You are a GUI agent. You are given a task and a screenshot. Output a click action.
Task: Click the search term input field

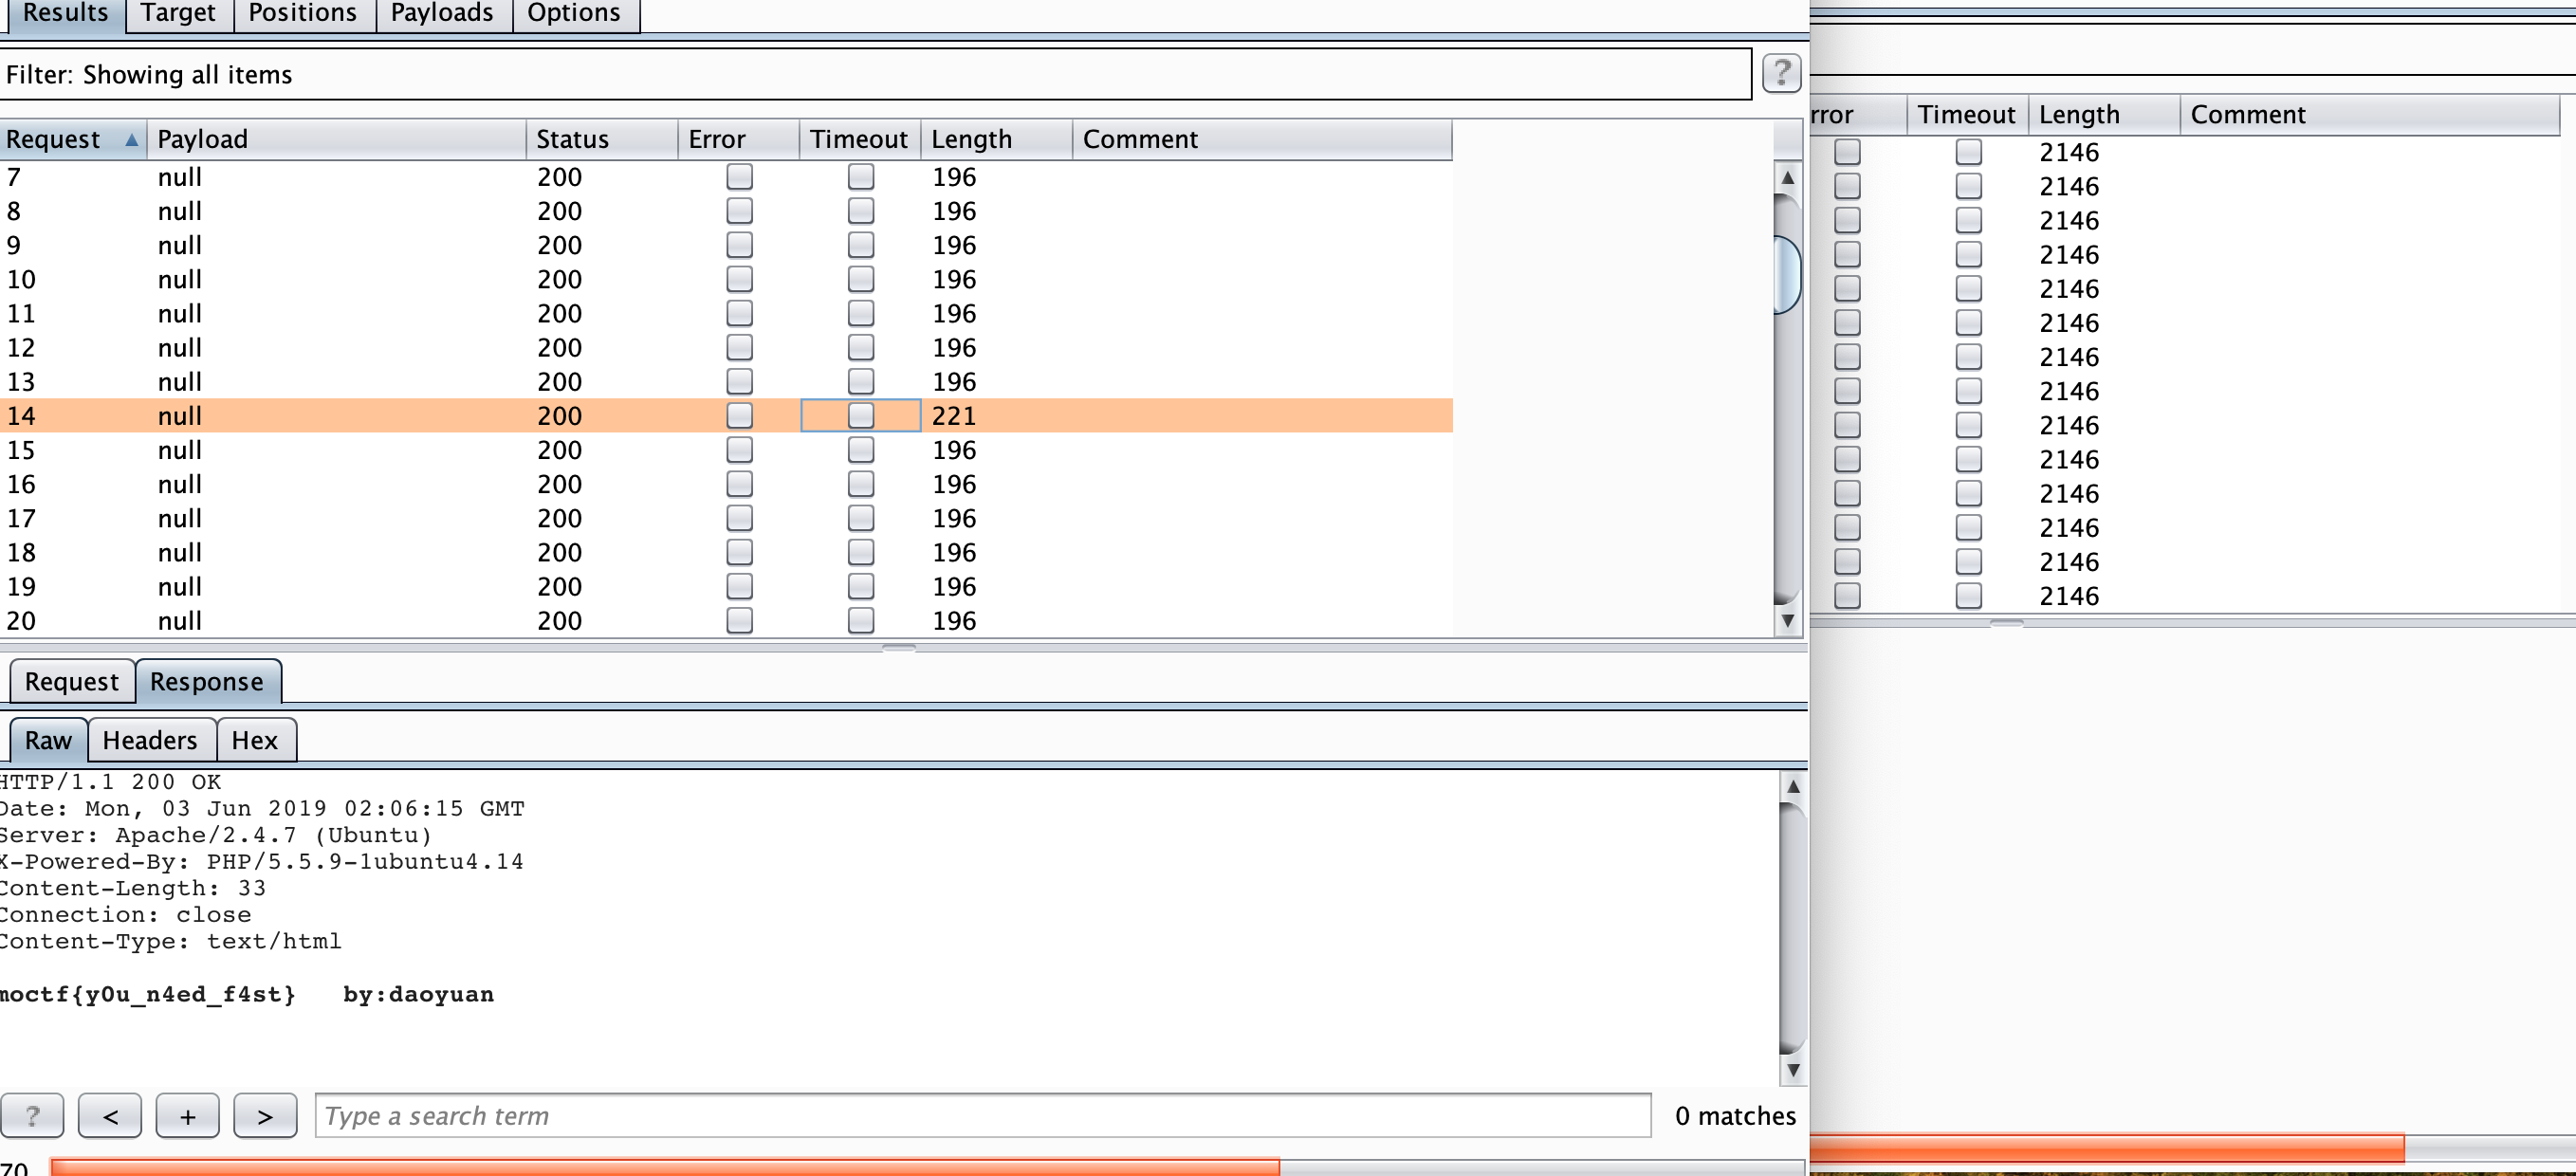[x=980, y=1115]
